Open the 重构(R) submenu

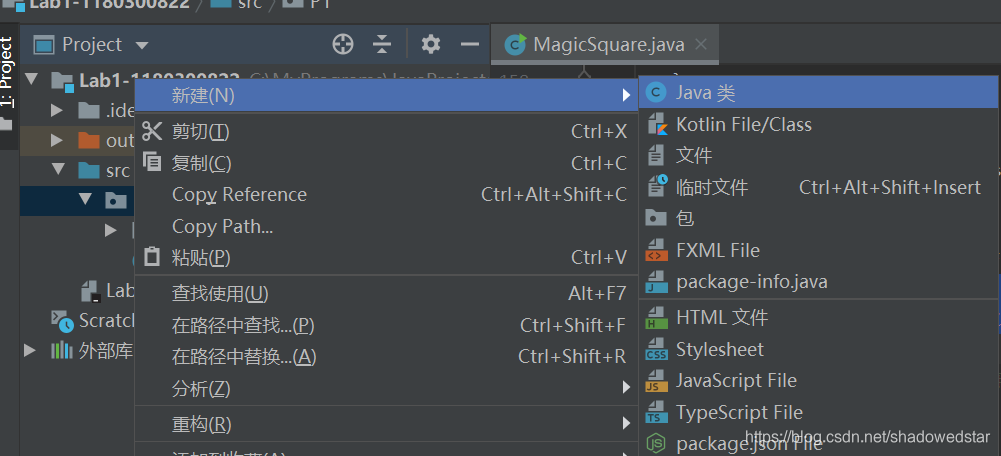(387, 424)
